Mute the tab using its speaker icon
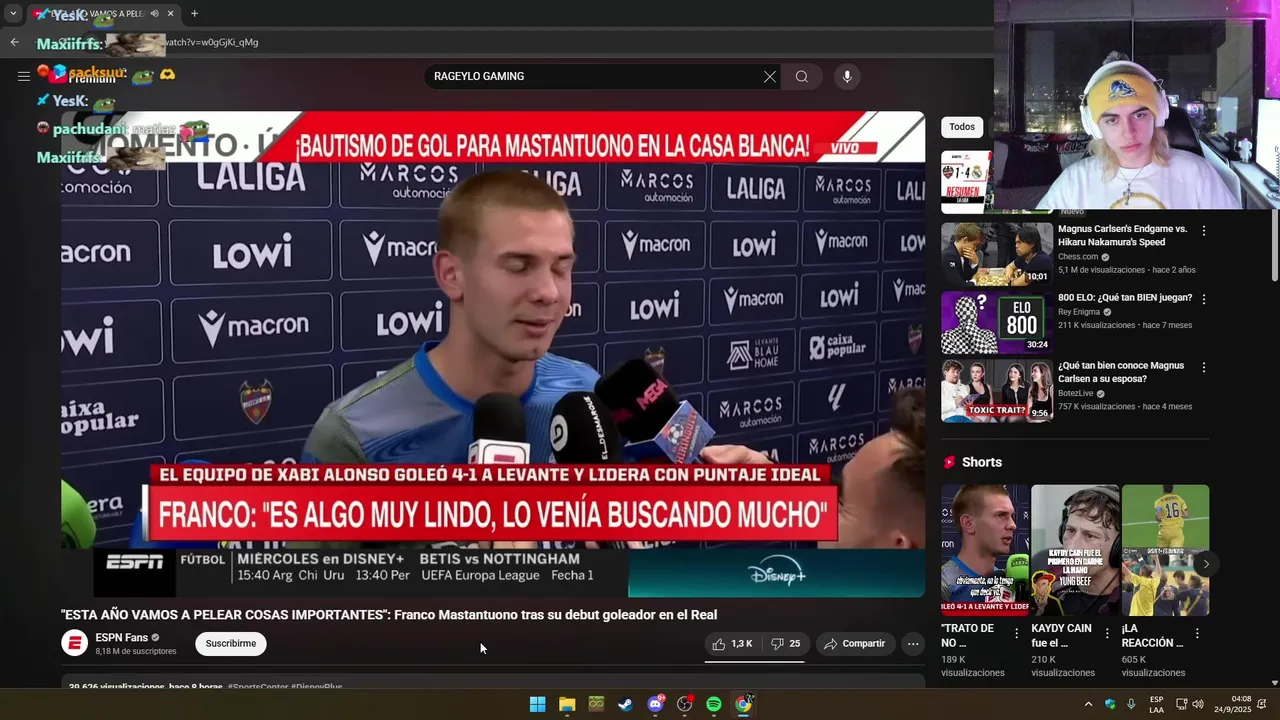The height and width of the screenshot is (720, 1280). tap(154, 14)
